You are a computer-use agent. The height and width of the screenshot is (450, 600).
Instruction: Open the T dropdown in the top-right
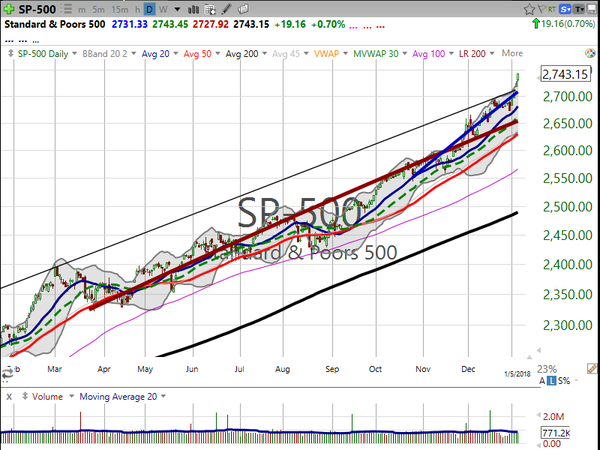[579, 9]
